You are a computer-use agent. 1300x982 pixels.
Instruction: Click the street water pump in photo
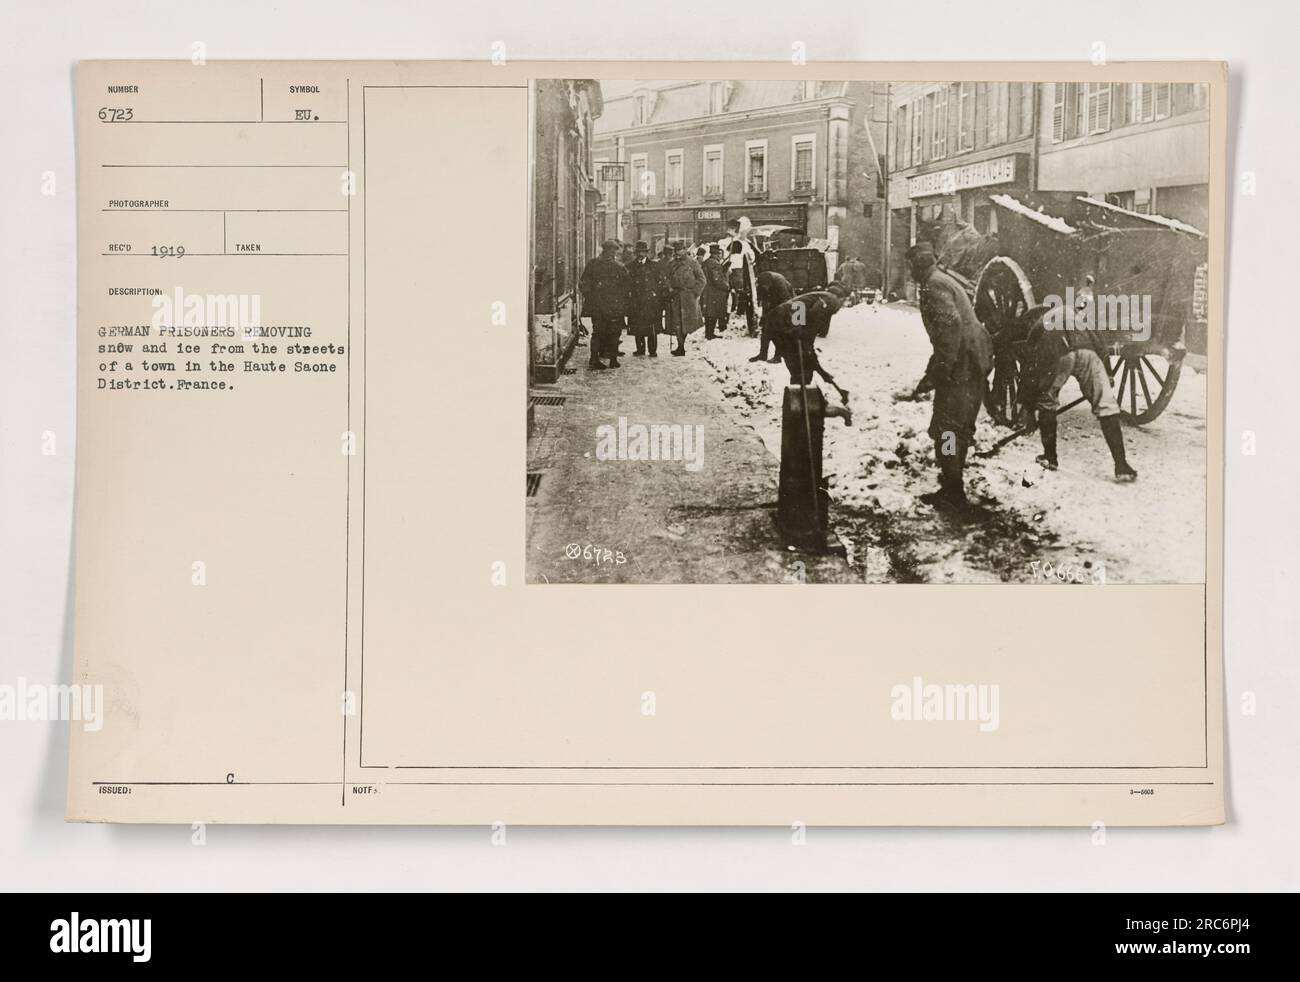tap(806, 458)
